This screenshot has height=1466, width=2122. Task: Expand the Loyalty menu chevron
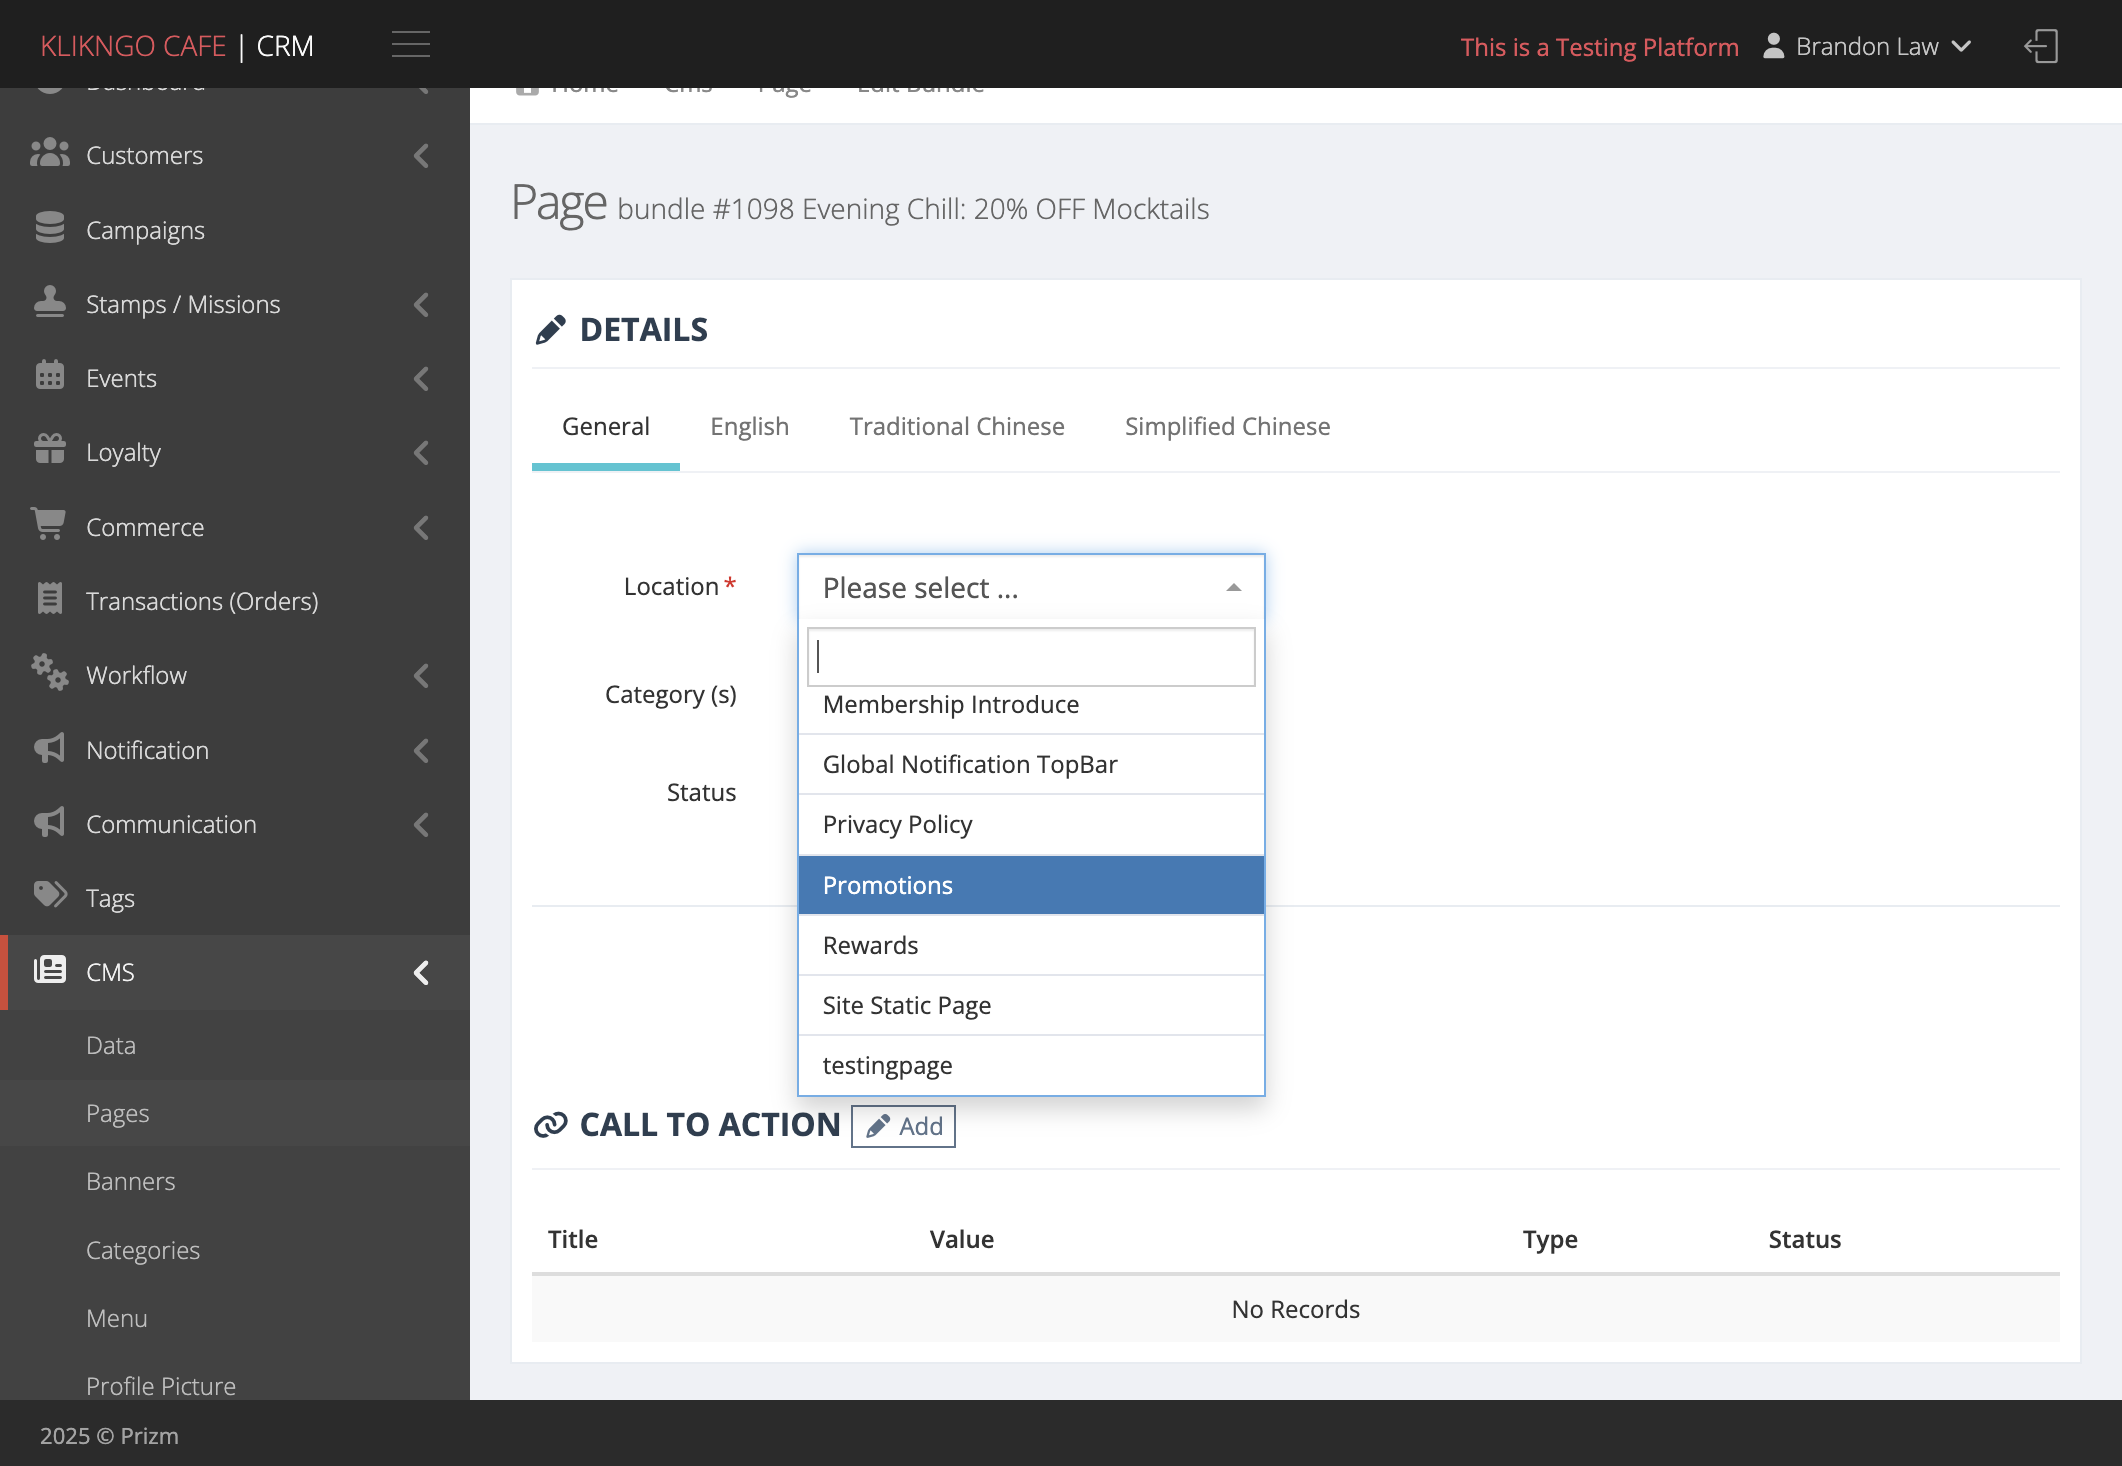click(421, 453)
